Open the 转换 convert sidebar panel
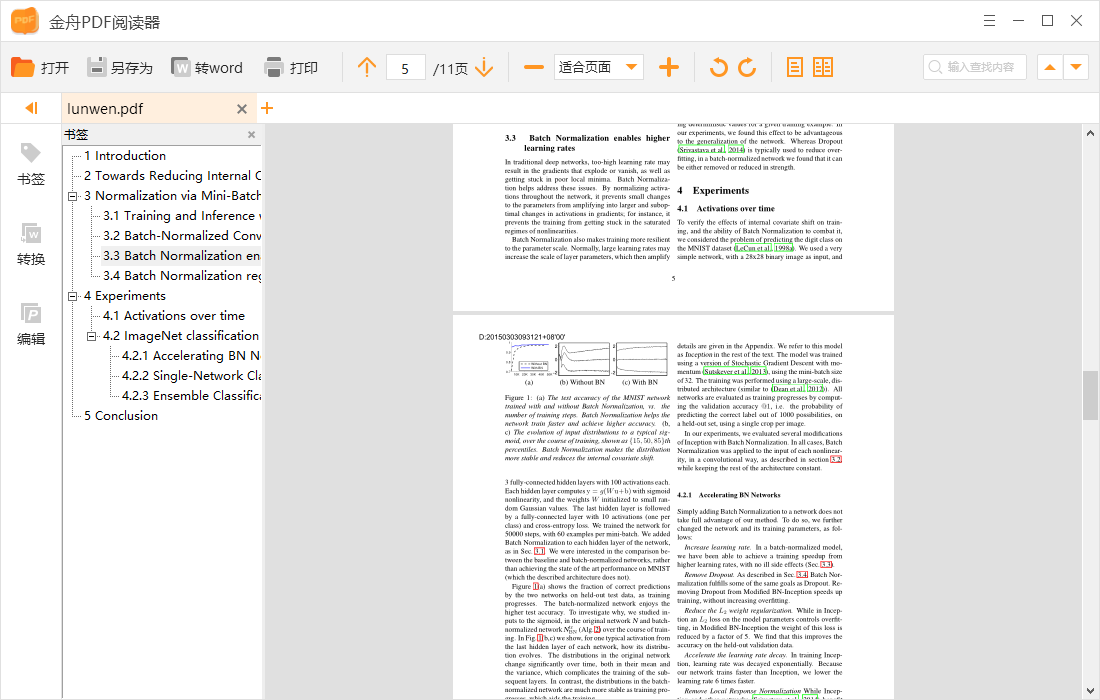This screenshot has height=700, width=1100. (x=31, y=245)
